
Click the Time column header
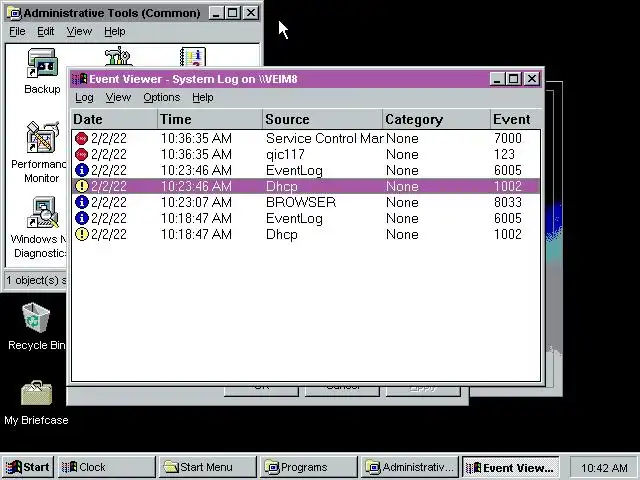210,119
